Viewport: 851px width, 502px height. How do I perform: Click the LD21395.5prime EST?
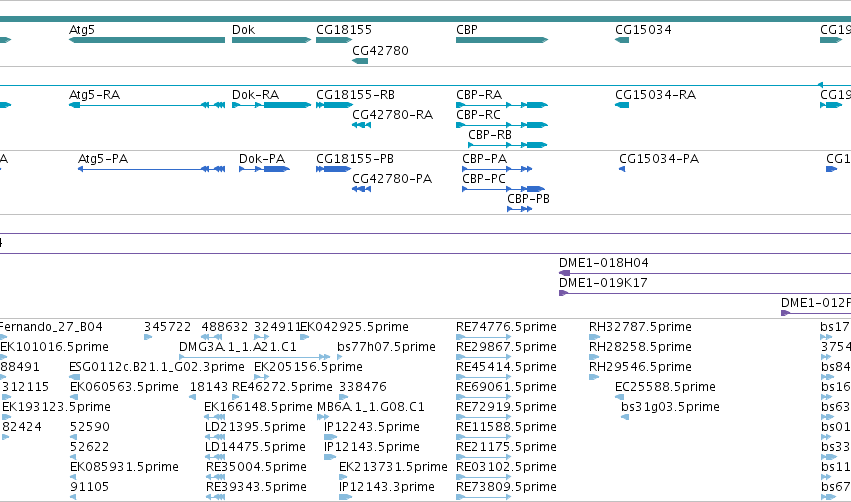[x=215, y=437]
